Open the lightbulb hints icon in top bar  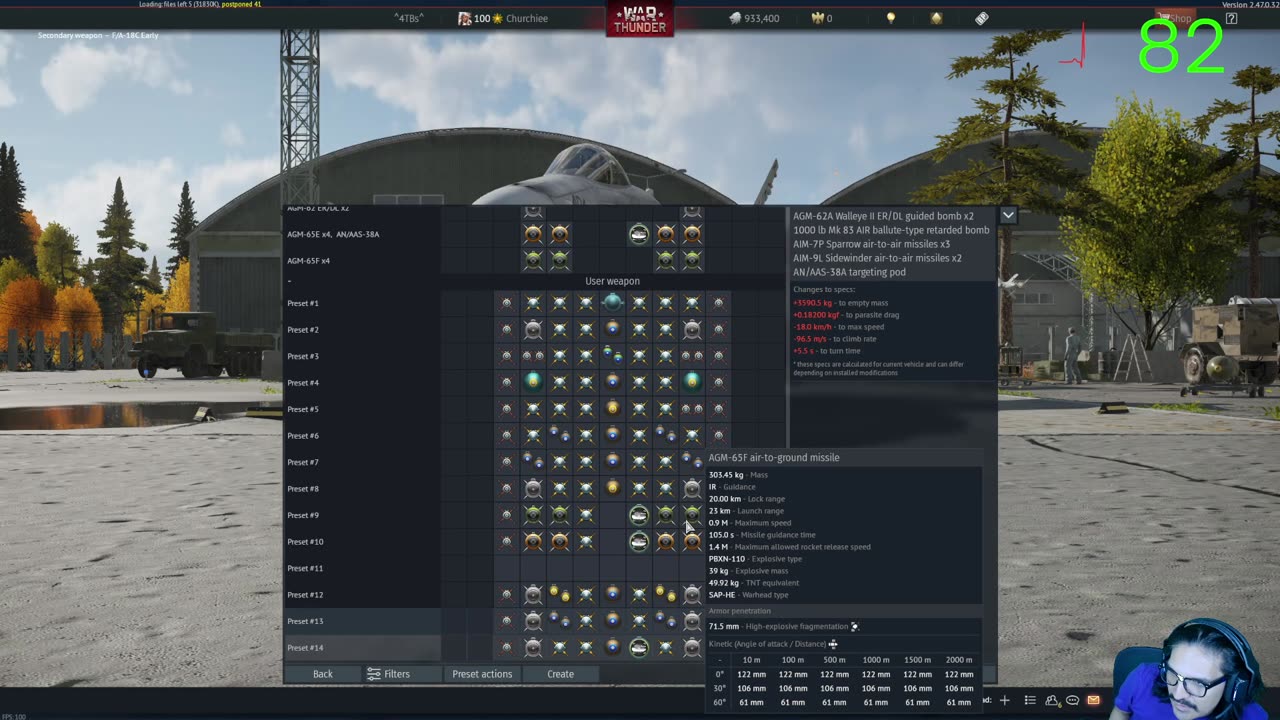[x=891, y=18]
